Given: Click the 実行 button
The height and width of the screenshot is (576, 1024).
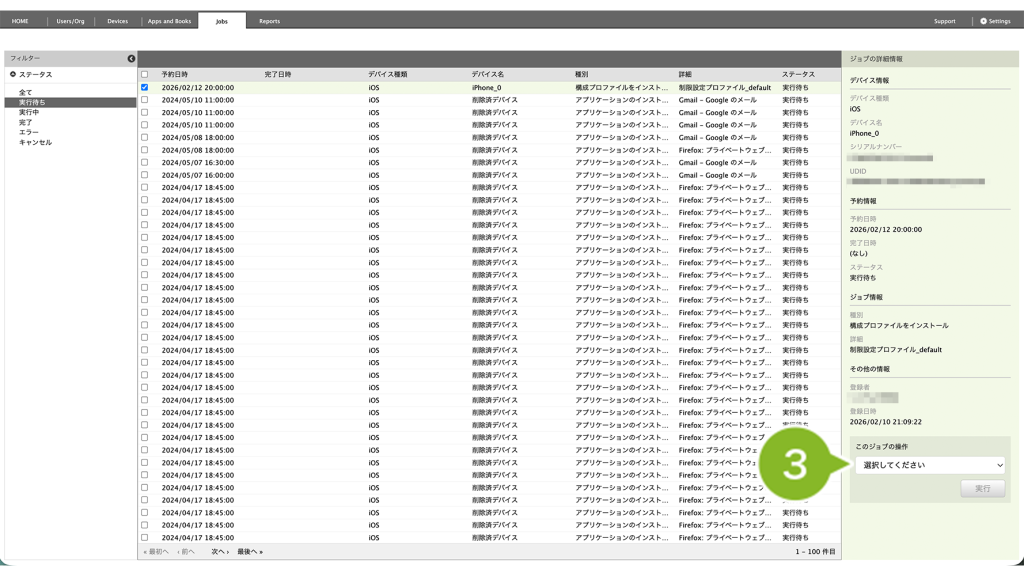Looking at the screenshot, I should pos(982,489).
